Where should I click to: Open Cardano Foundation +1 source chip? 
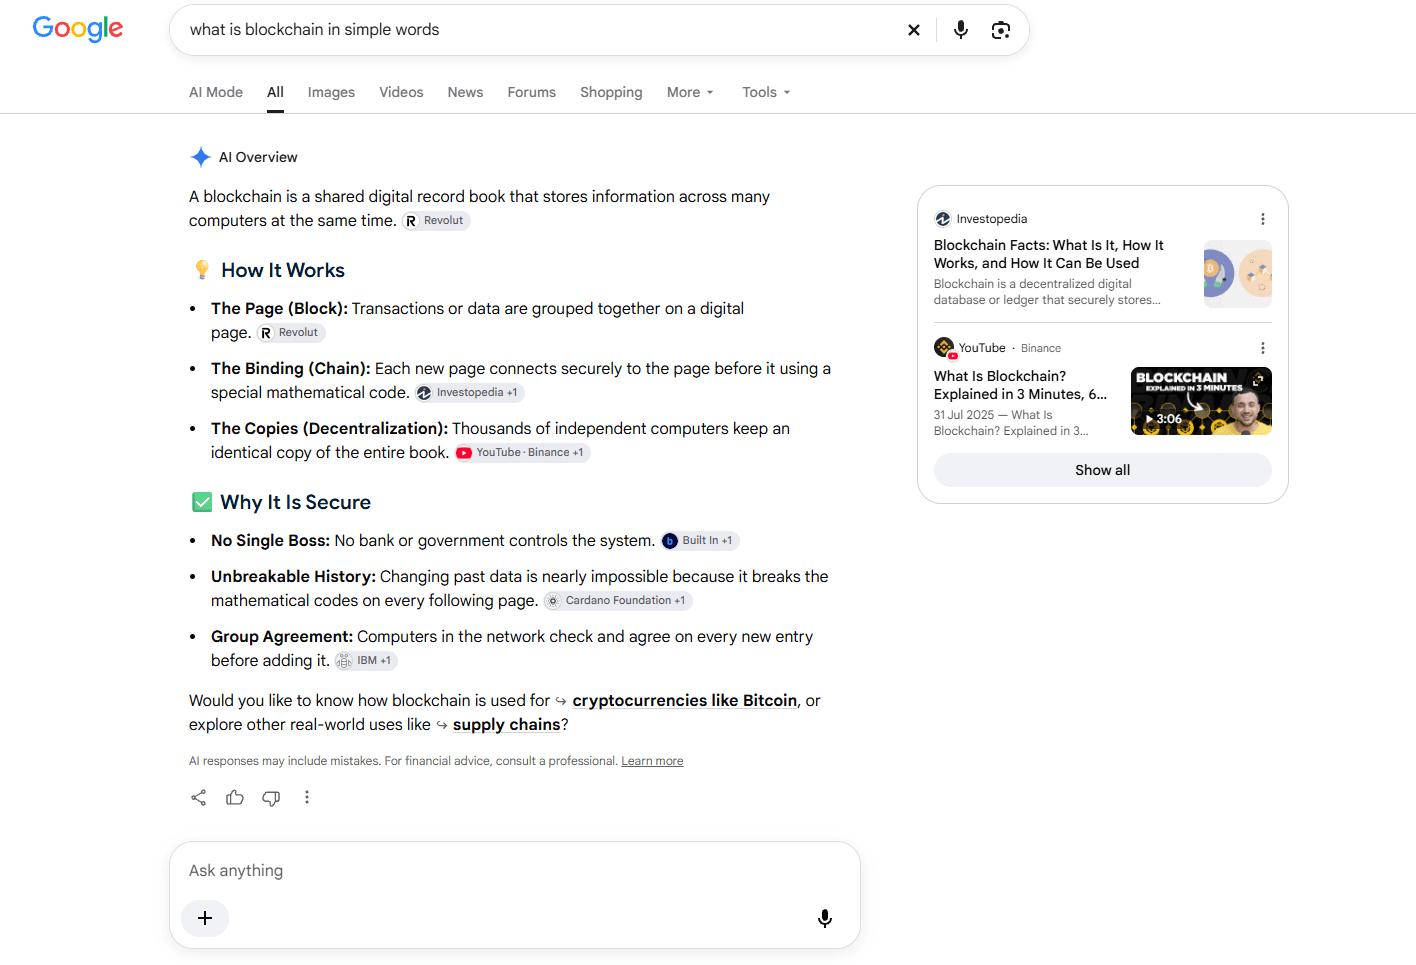click(x=618, y=601)
